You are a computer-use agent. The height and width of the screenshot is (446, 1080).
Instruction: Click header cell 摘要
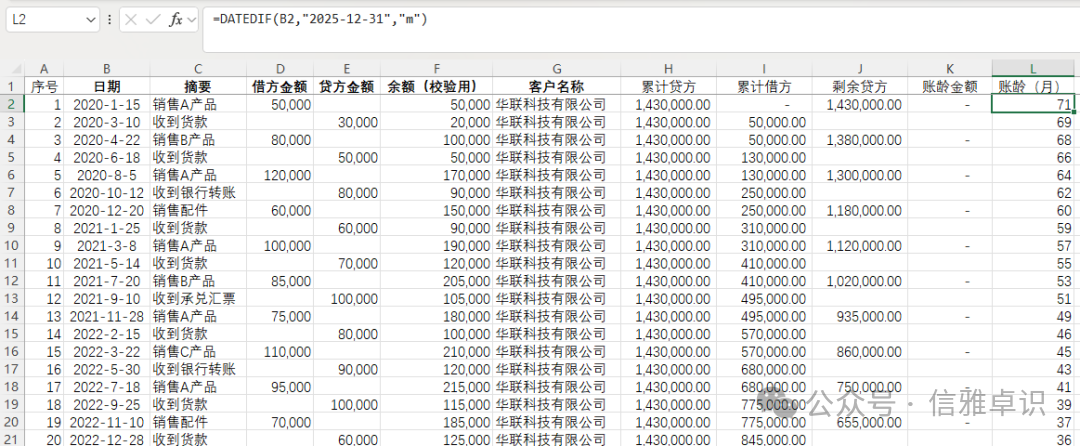point(198,87)
